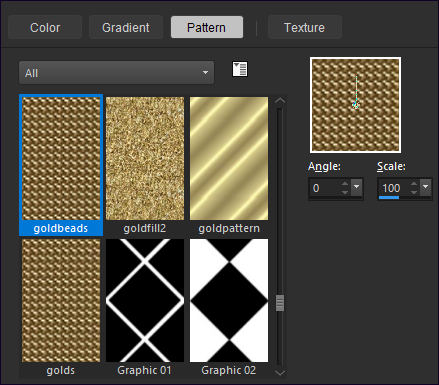Click the Scale value field

click(x=394, y=188)
